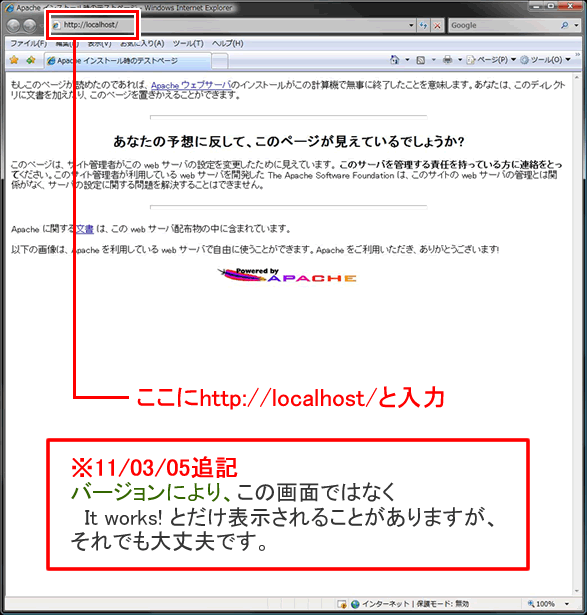Expand the print options dropdown arrow
This screenshot has width=587, height=615.
(x=460, y=60)
